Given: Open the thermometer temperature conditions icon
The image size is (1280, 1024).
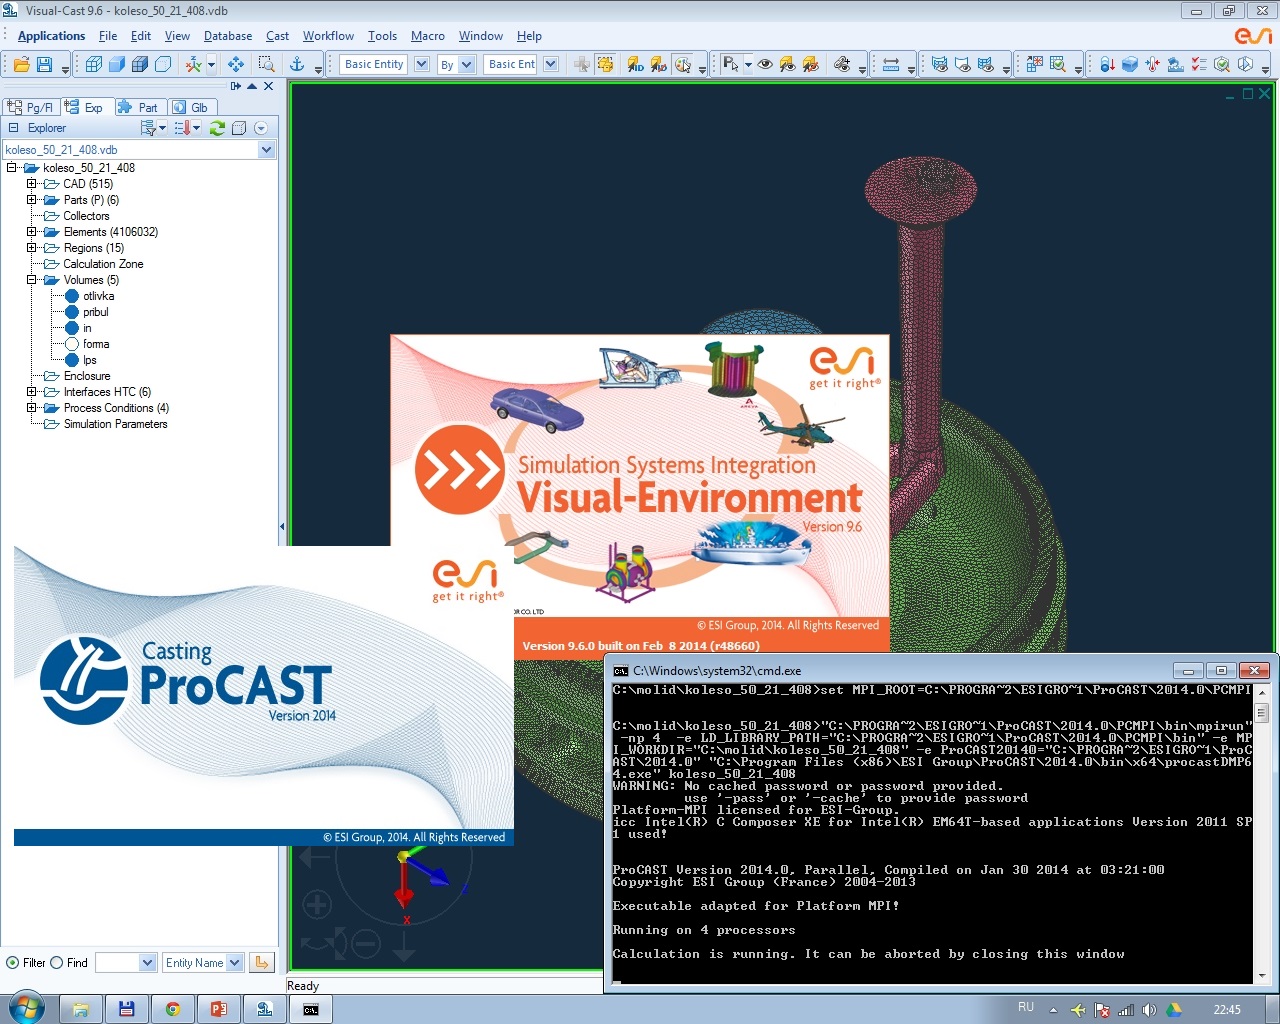Looking at the screenshot, I should [x=1153, y=64].
